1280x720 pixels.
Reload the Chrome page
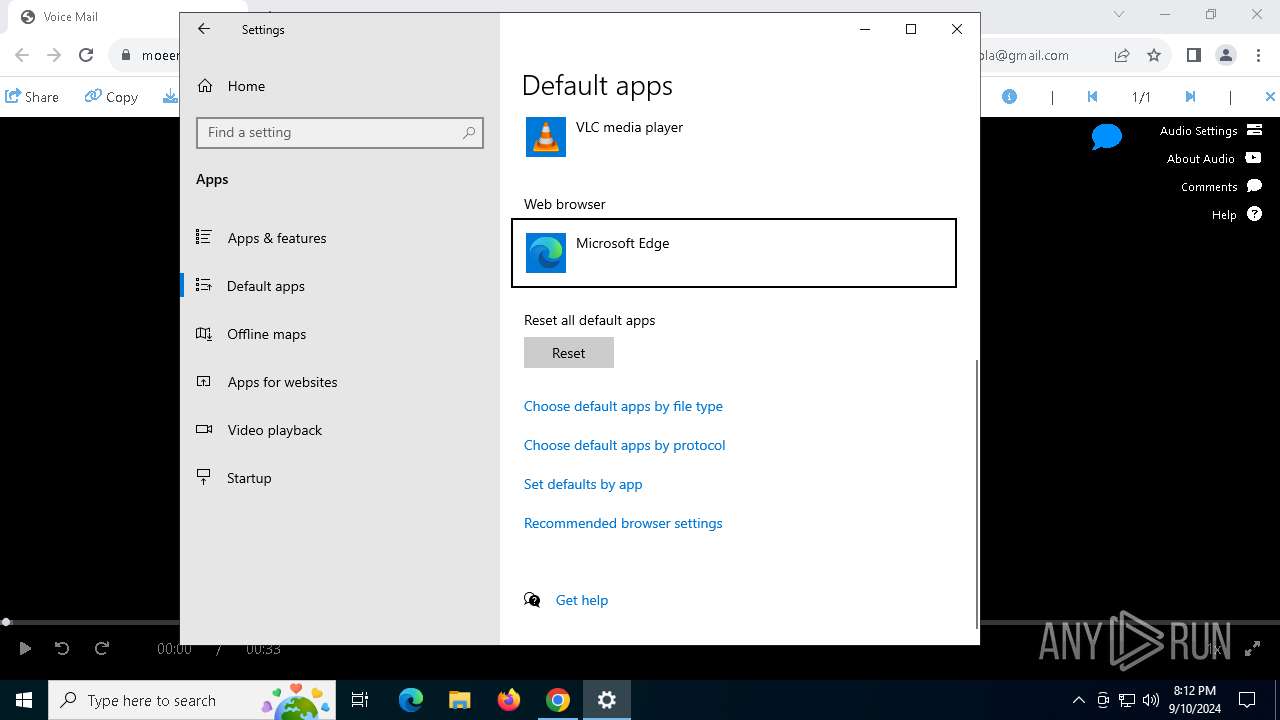(x=86, y=55)
